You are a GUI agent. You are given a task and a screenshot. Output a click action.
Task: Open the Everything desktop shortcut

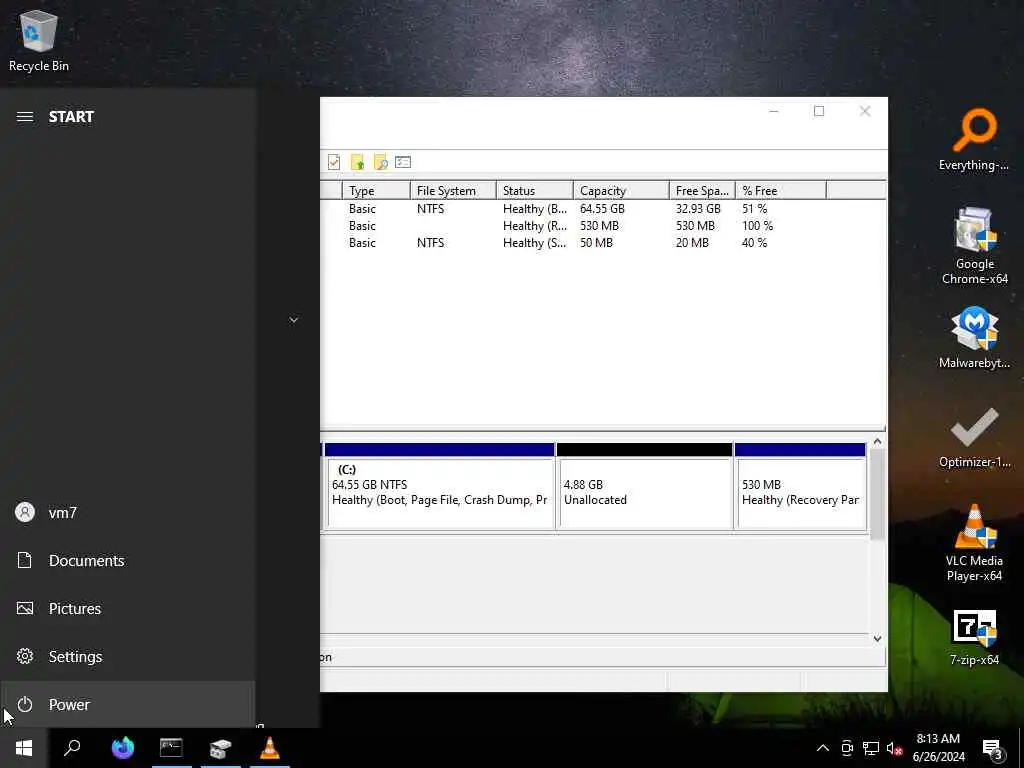tap(974, 140)
